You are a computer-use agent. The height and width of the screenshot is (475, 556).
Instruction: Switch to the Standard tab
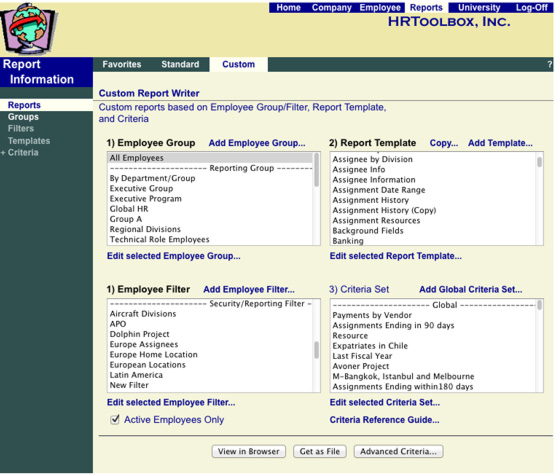coord(180,65)
